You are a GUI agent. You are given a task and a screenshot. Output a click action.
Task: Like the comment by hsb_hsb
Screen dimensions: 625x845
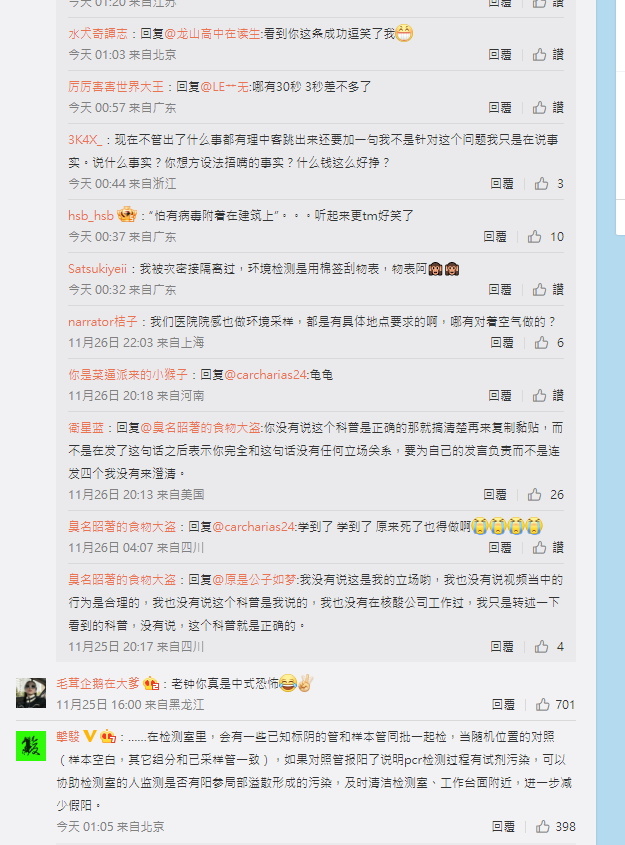545,237
